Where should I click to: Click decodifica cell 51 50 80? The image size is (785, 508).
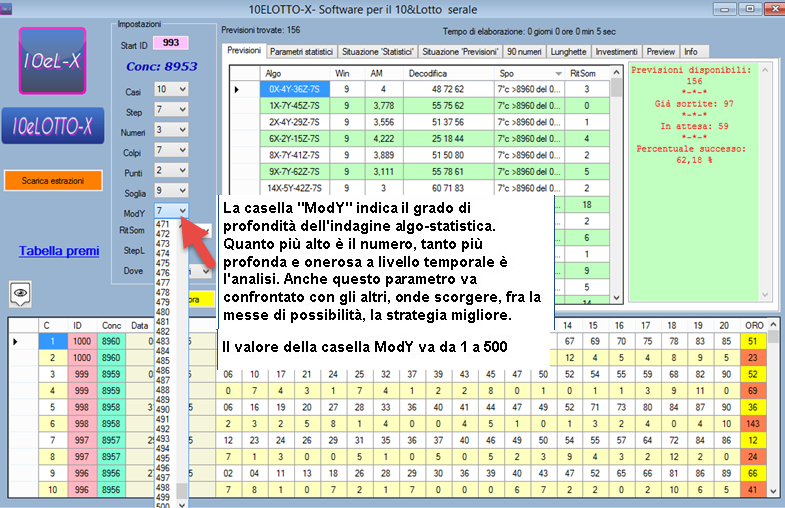click(448, 155)
